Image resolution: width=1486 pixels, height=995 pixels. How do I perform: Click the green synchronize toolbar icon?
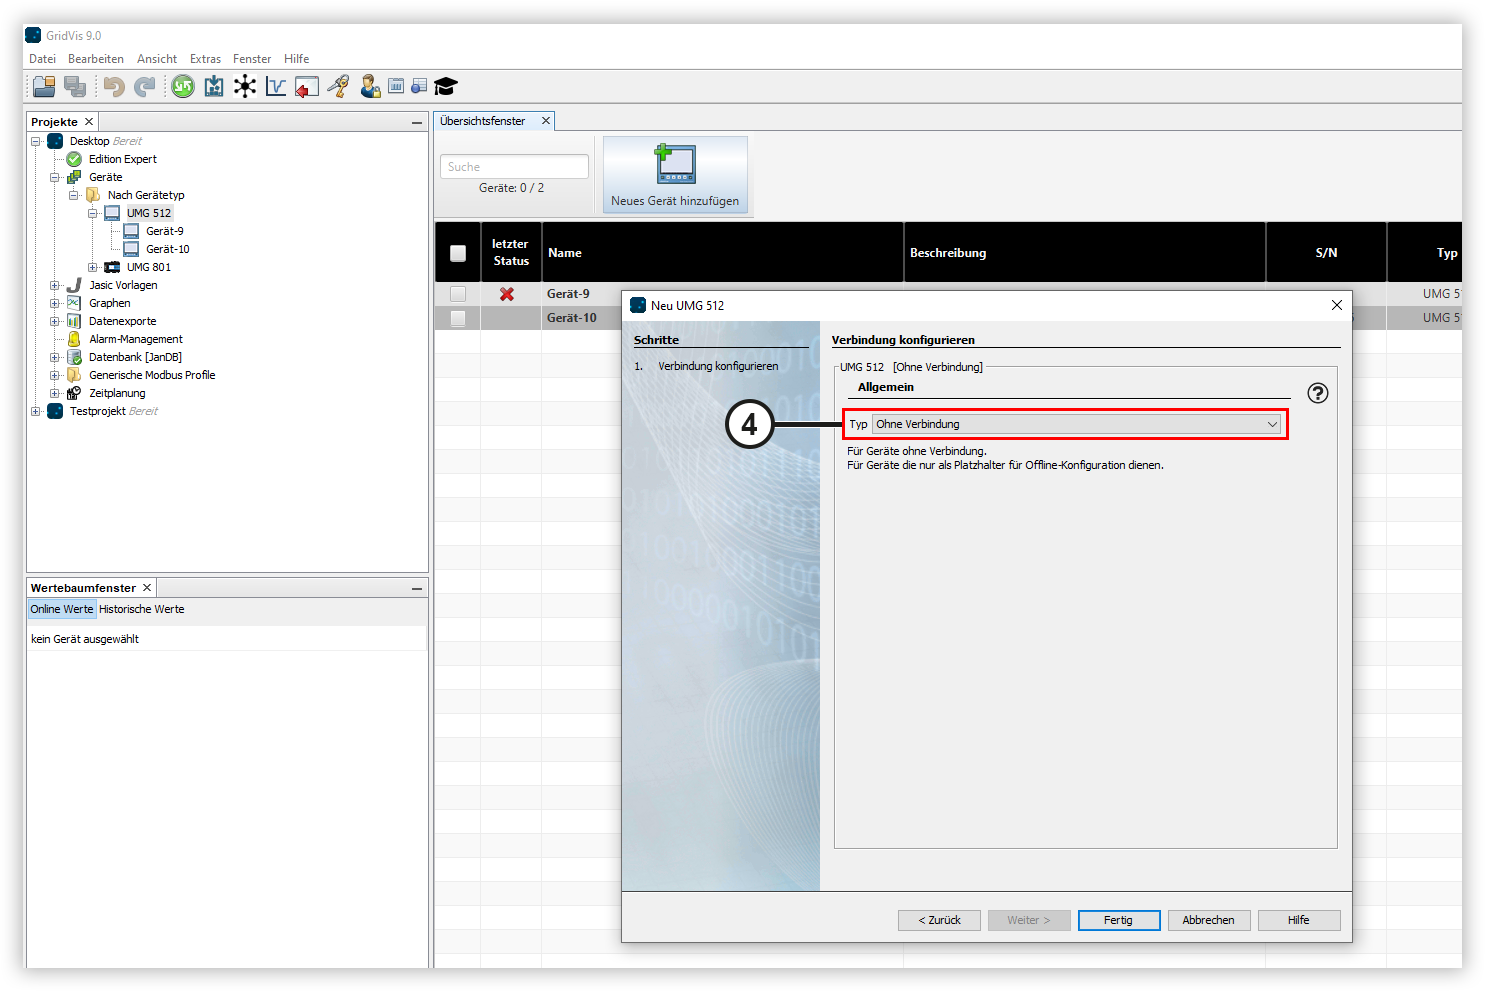[182, 87]
